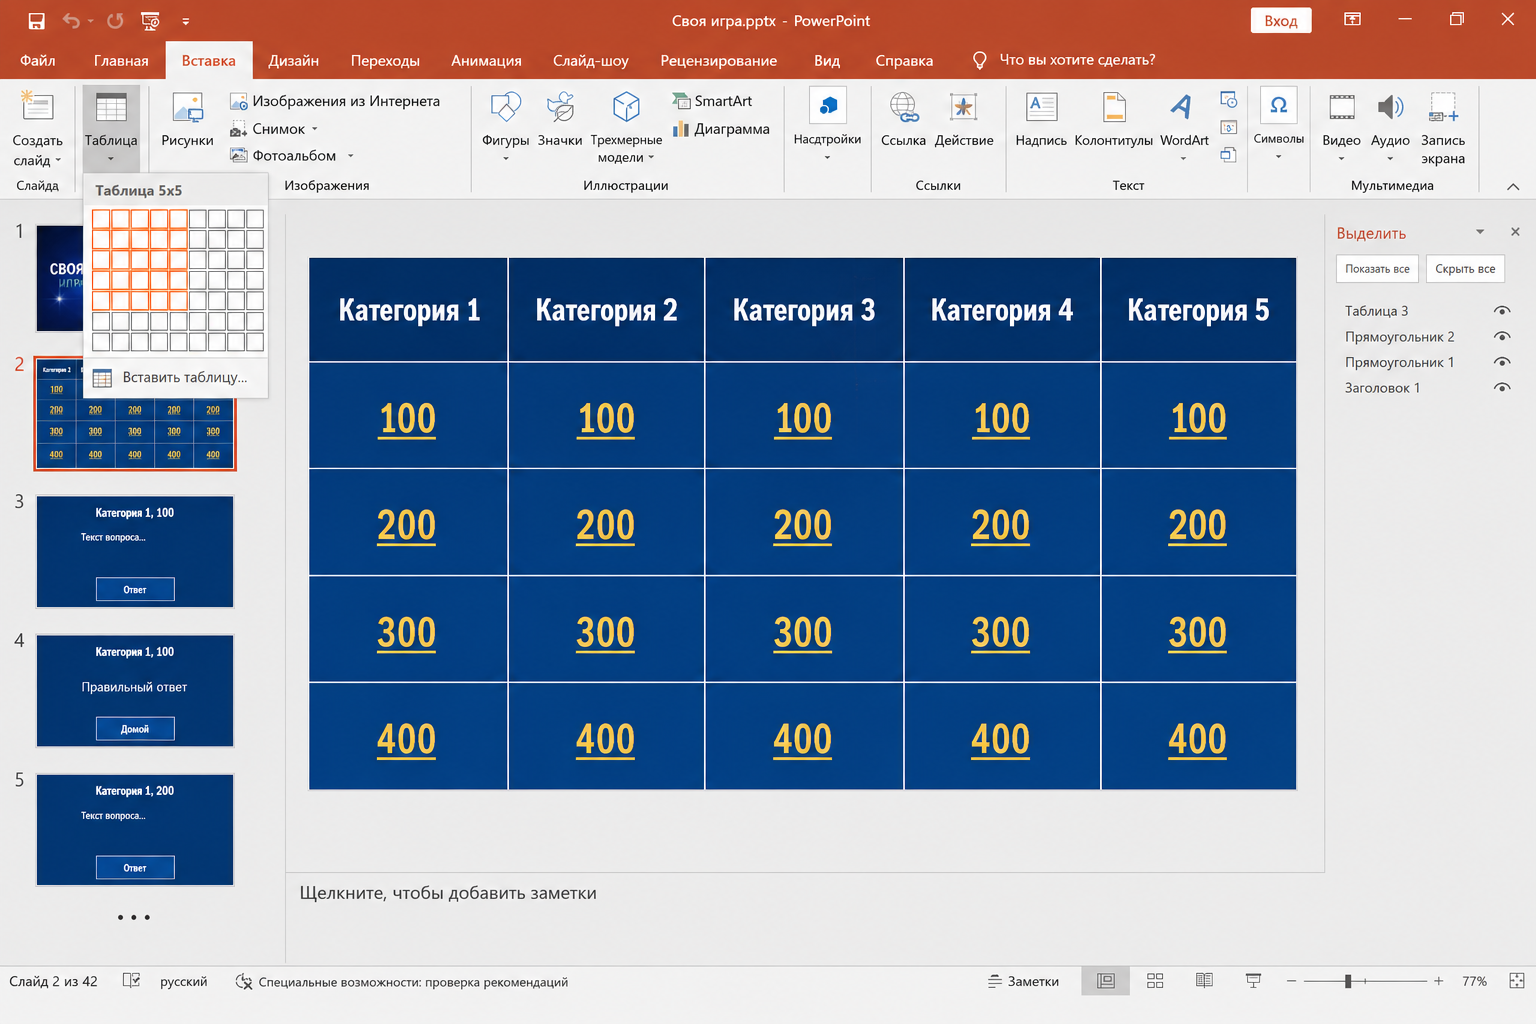Click the Вход sign-in button
This screenshot has height=1024, width=1536.
(x=1281, y=21)
